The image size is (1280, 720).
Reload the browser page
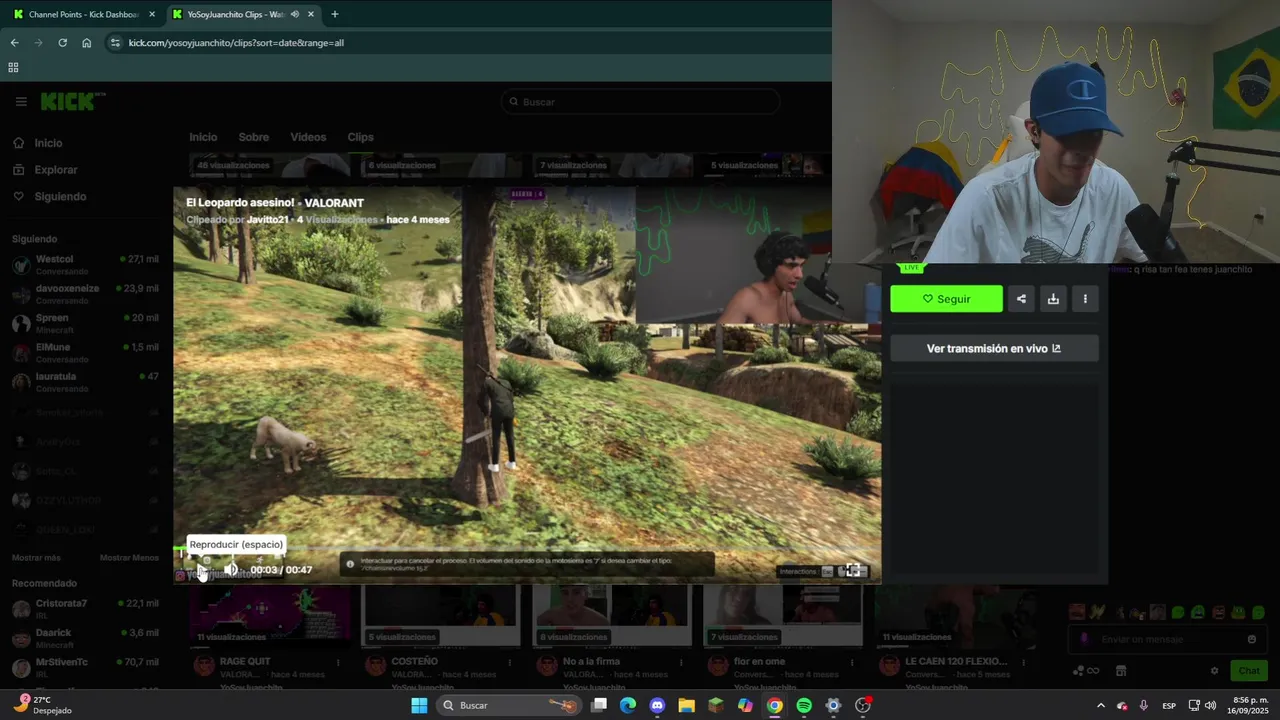[x=62, y=43]
